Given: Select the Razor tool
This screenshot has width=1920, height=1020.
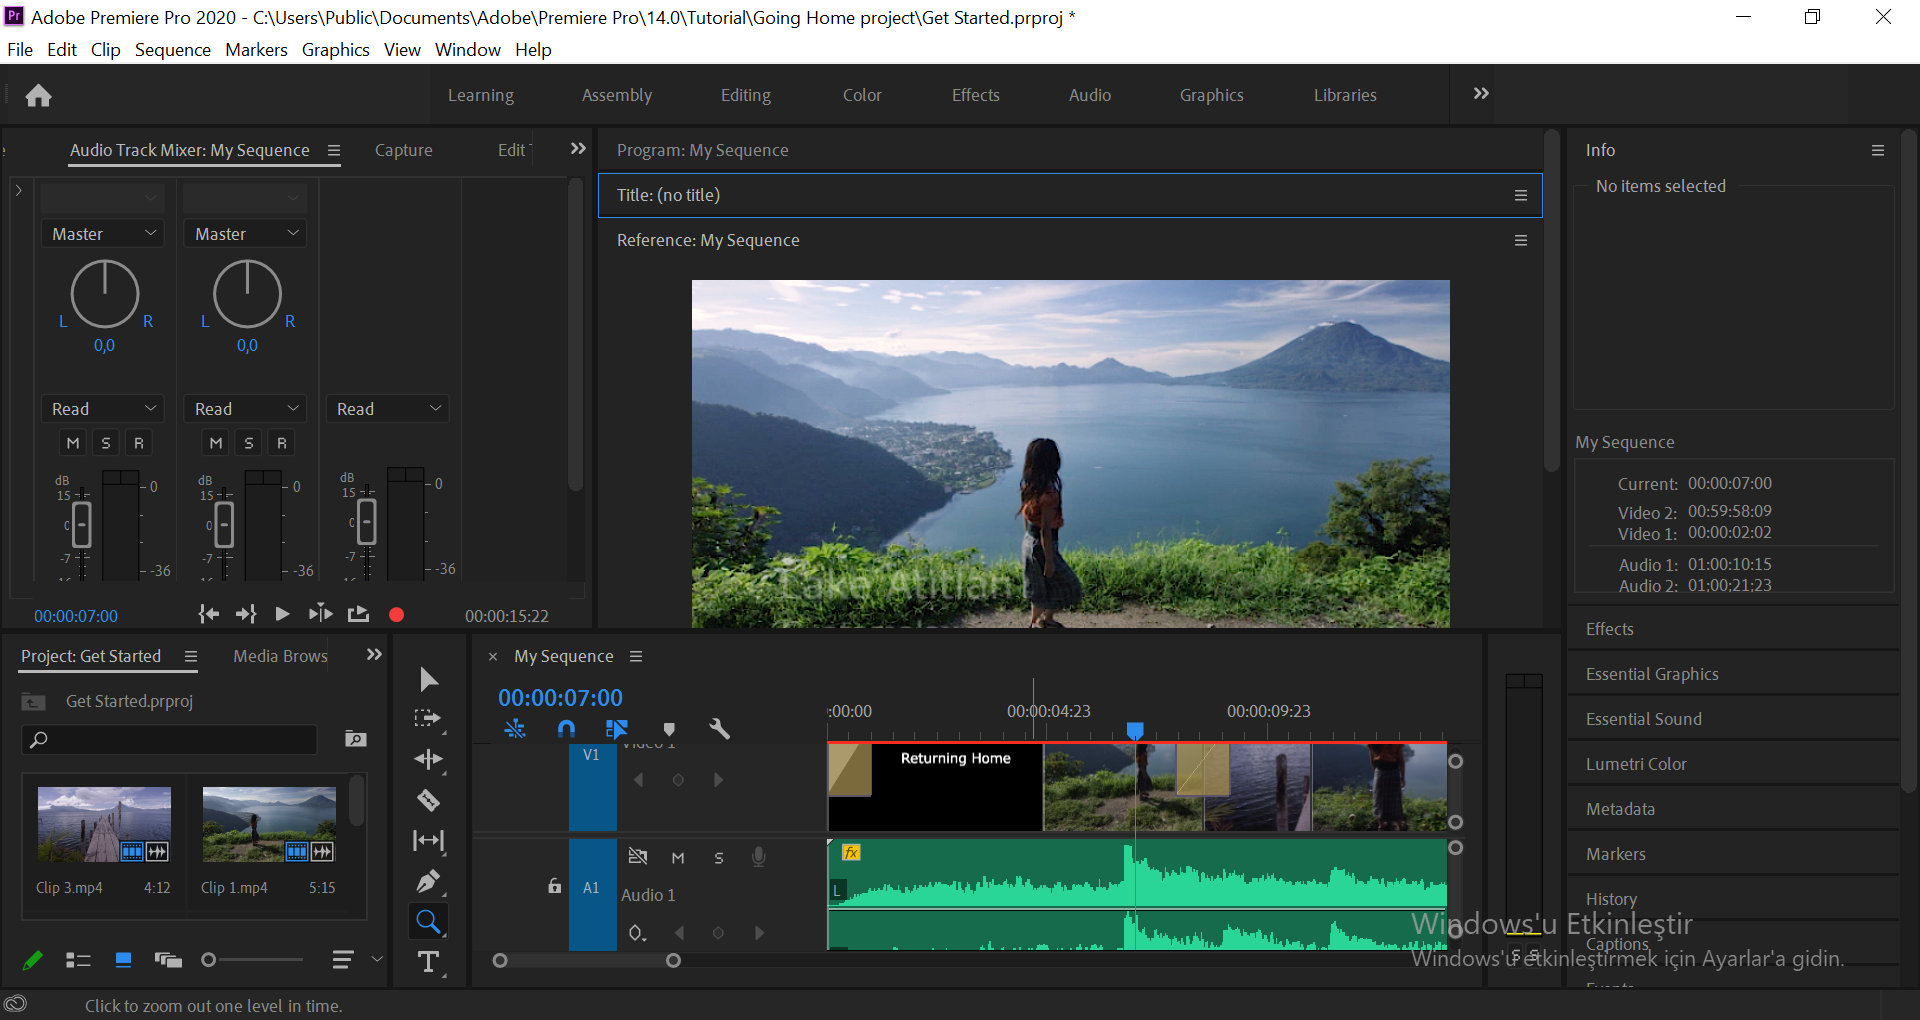Looking at the screenshot, I should pyautogui.click(x=428, y=800).
